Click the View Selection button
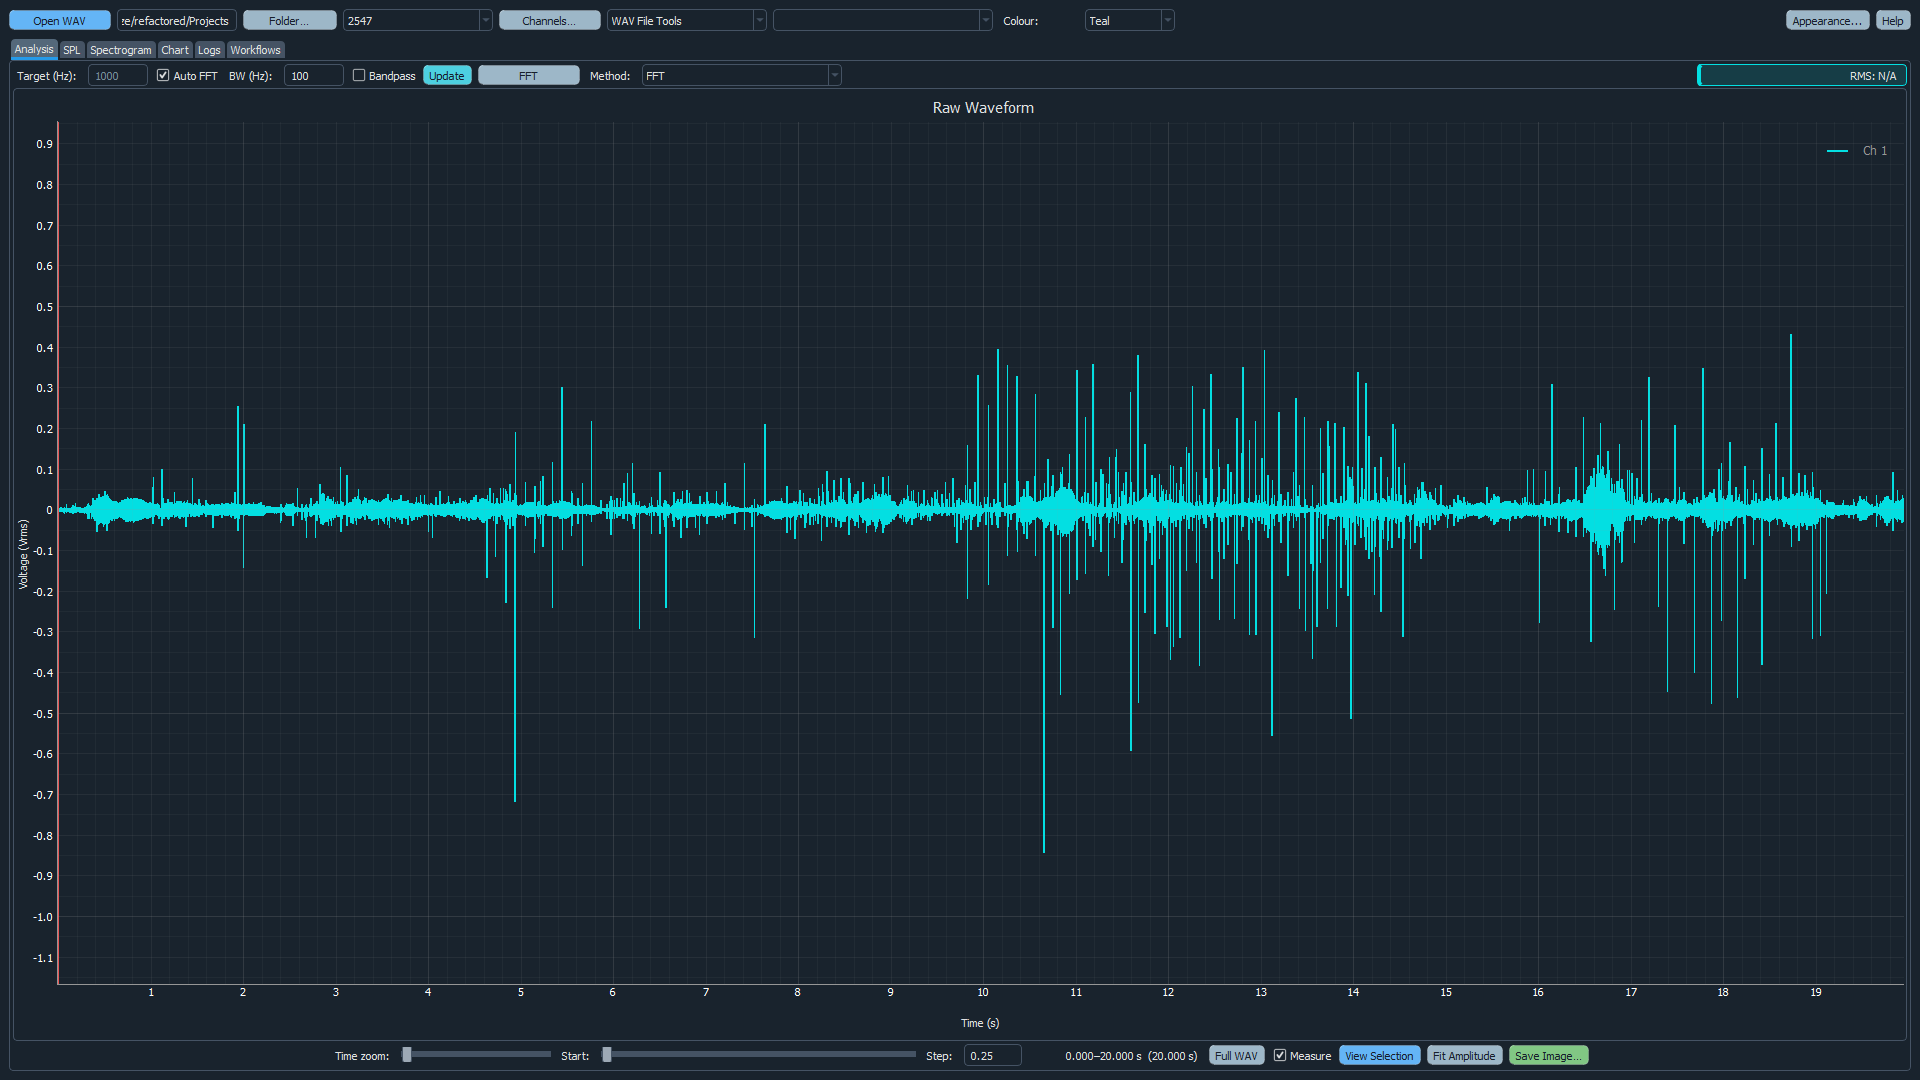The height and width of the screenshot is (1080, 1920). click(x=1379, y=1056)
